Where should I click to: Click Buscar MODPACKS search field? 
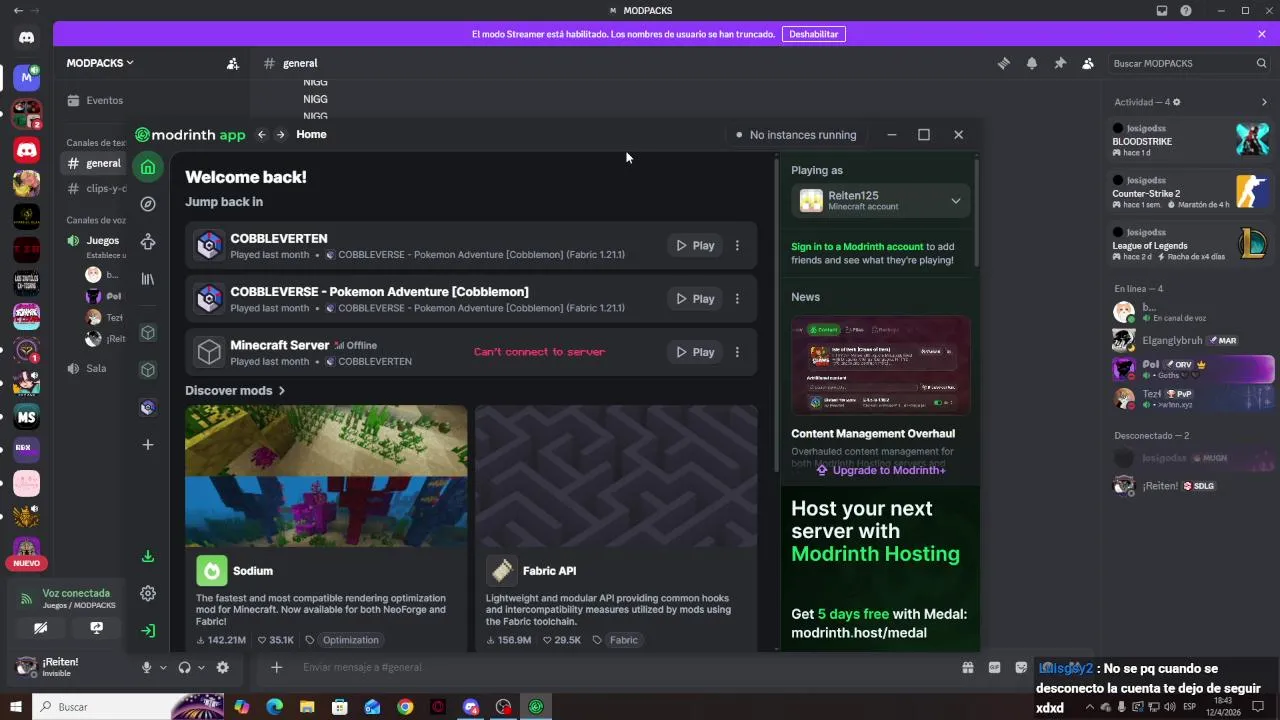[1189, 63]
